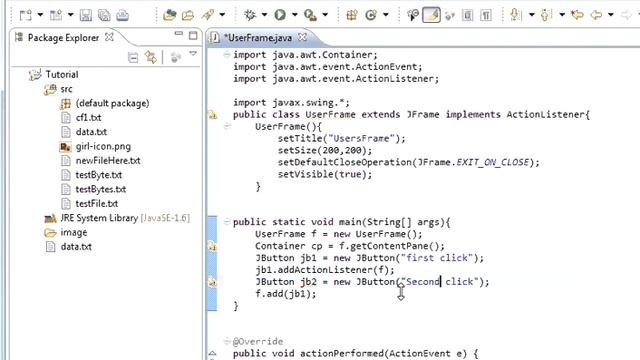Click warning marker on Container cp line
The width and height of the screenshot is (640, 360).
[x=213, y=246]
